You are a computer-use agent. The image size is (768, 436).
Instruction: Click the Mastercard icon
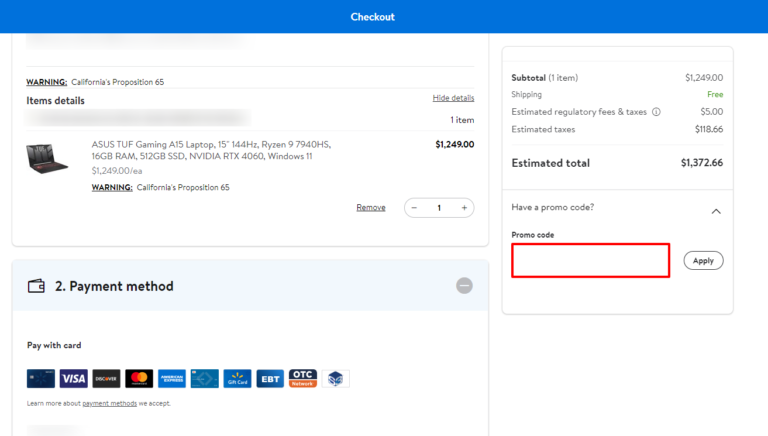pyautogui.click(x=139, y=379)
